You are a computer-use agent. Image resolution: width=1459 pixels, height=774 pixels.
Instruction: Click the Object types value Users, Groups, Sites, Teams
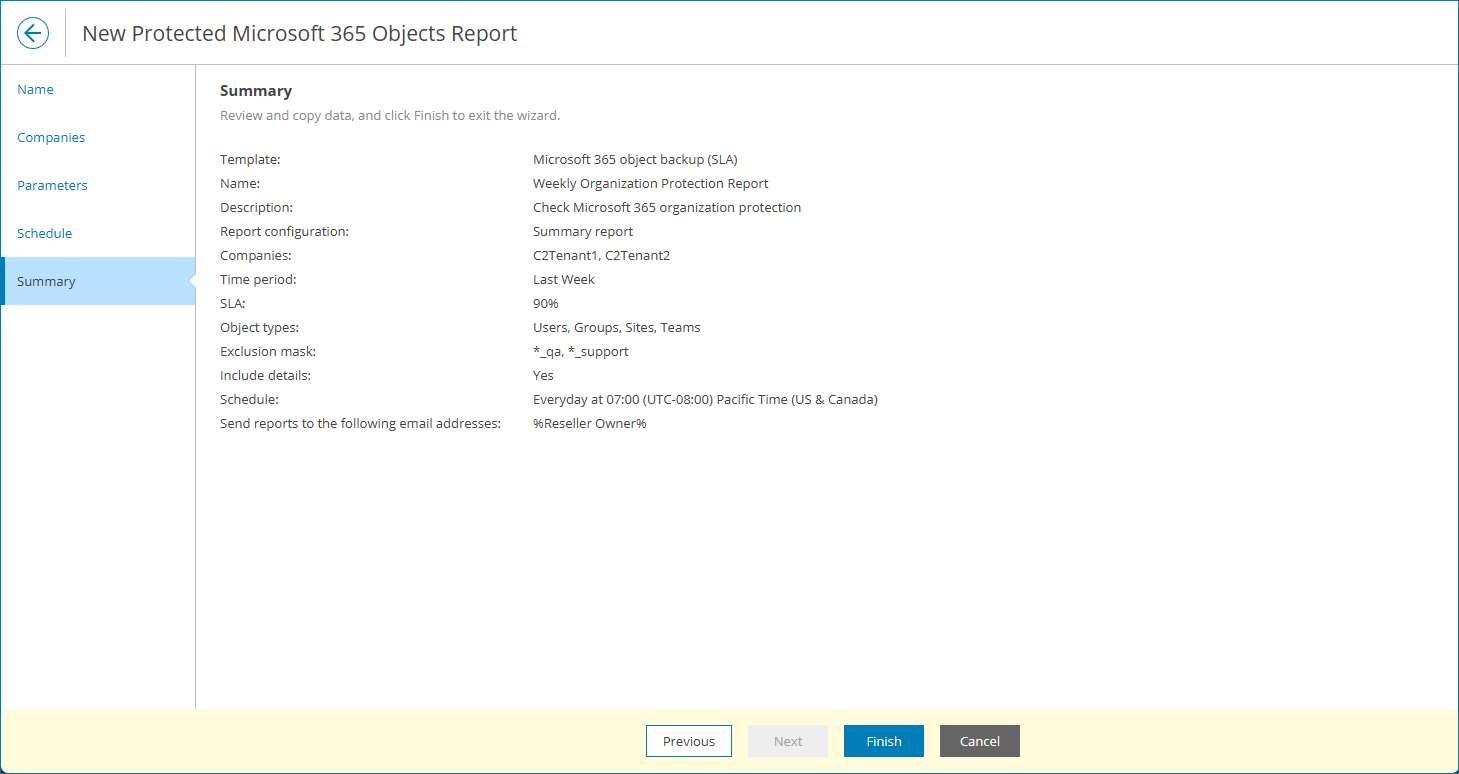point(616,327)
